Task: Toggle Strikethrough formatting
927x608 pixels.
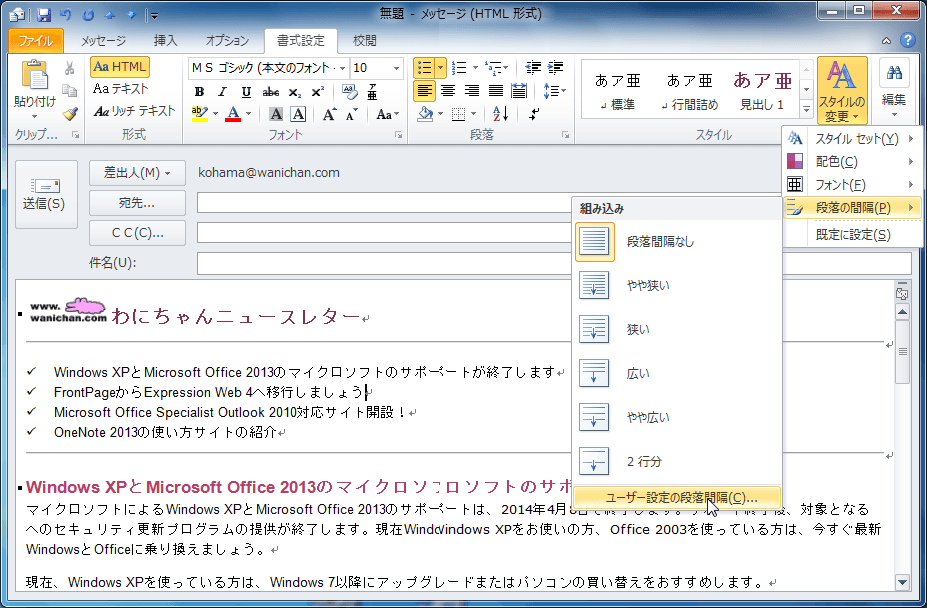Action: click(271, 92)
